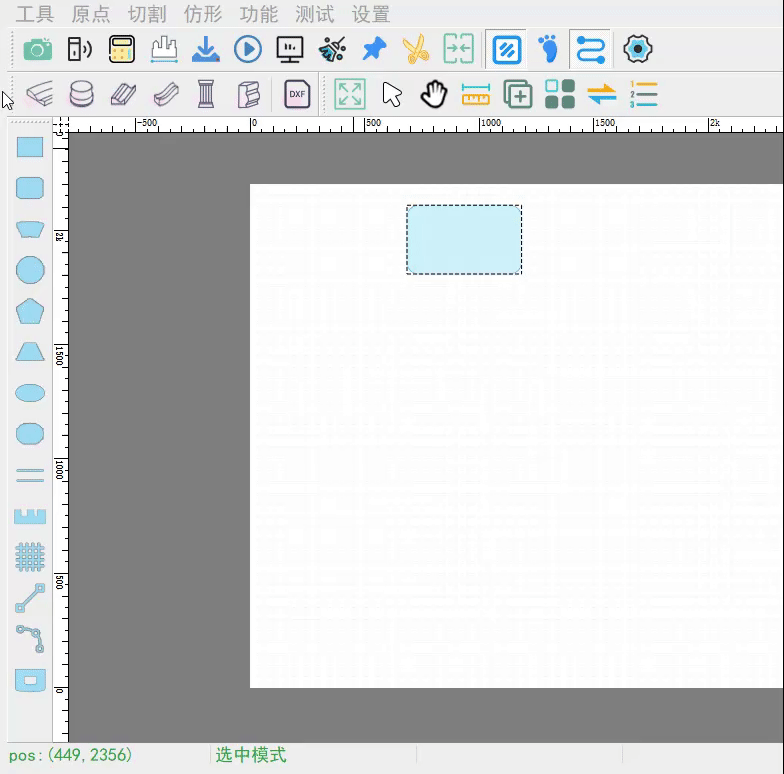The width and height of the screenshot is (784, 774).
Task: Select the yellow scissors cut tool
Action: pyautogui.click(x=415, y=49)
